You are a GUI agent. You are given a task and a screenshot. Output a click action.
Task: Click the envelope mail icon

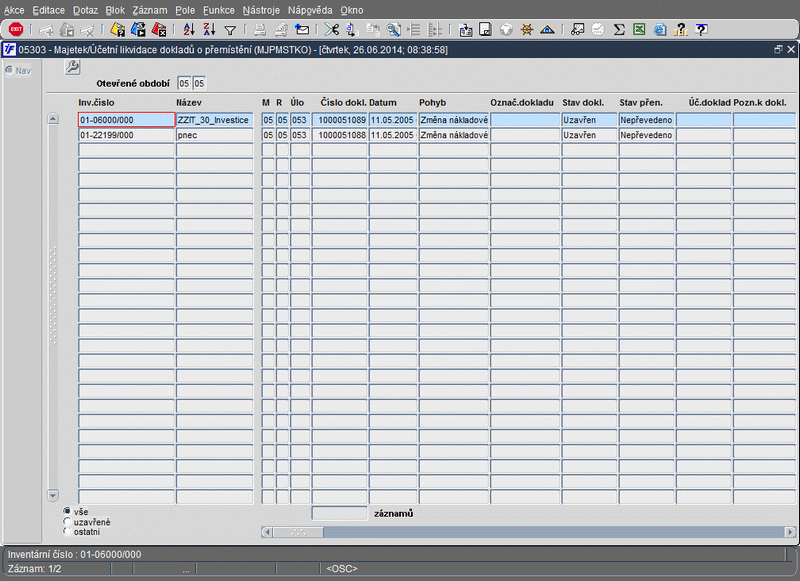tap(302, 30)
